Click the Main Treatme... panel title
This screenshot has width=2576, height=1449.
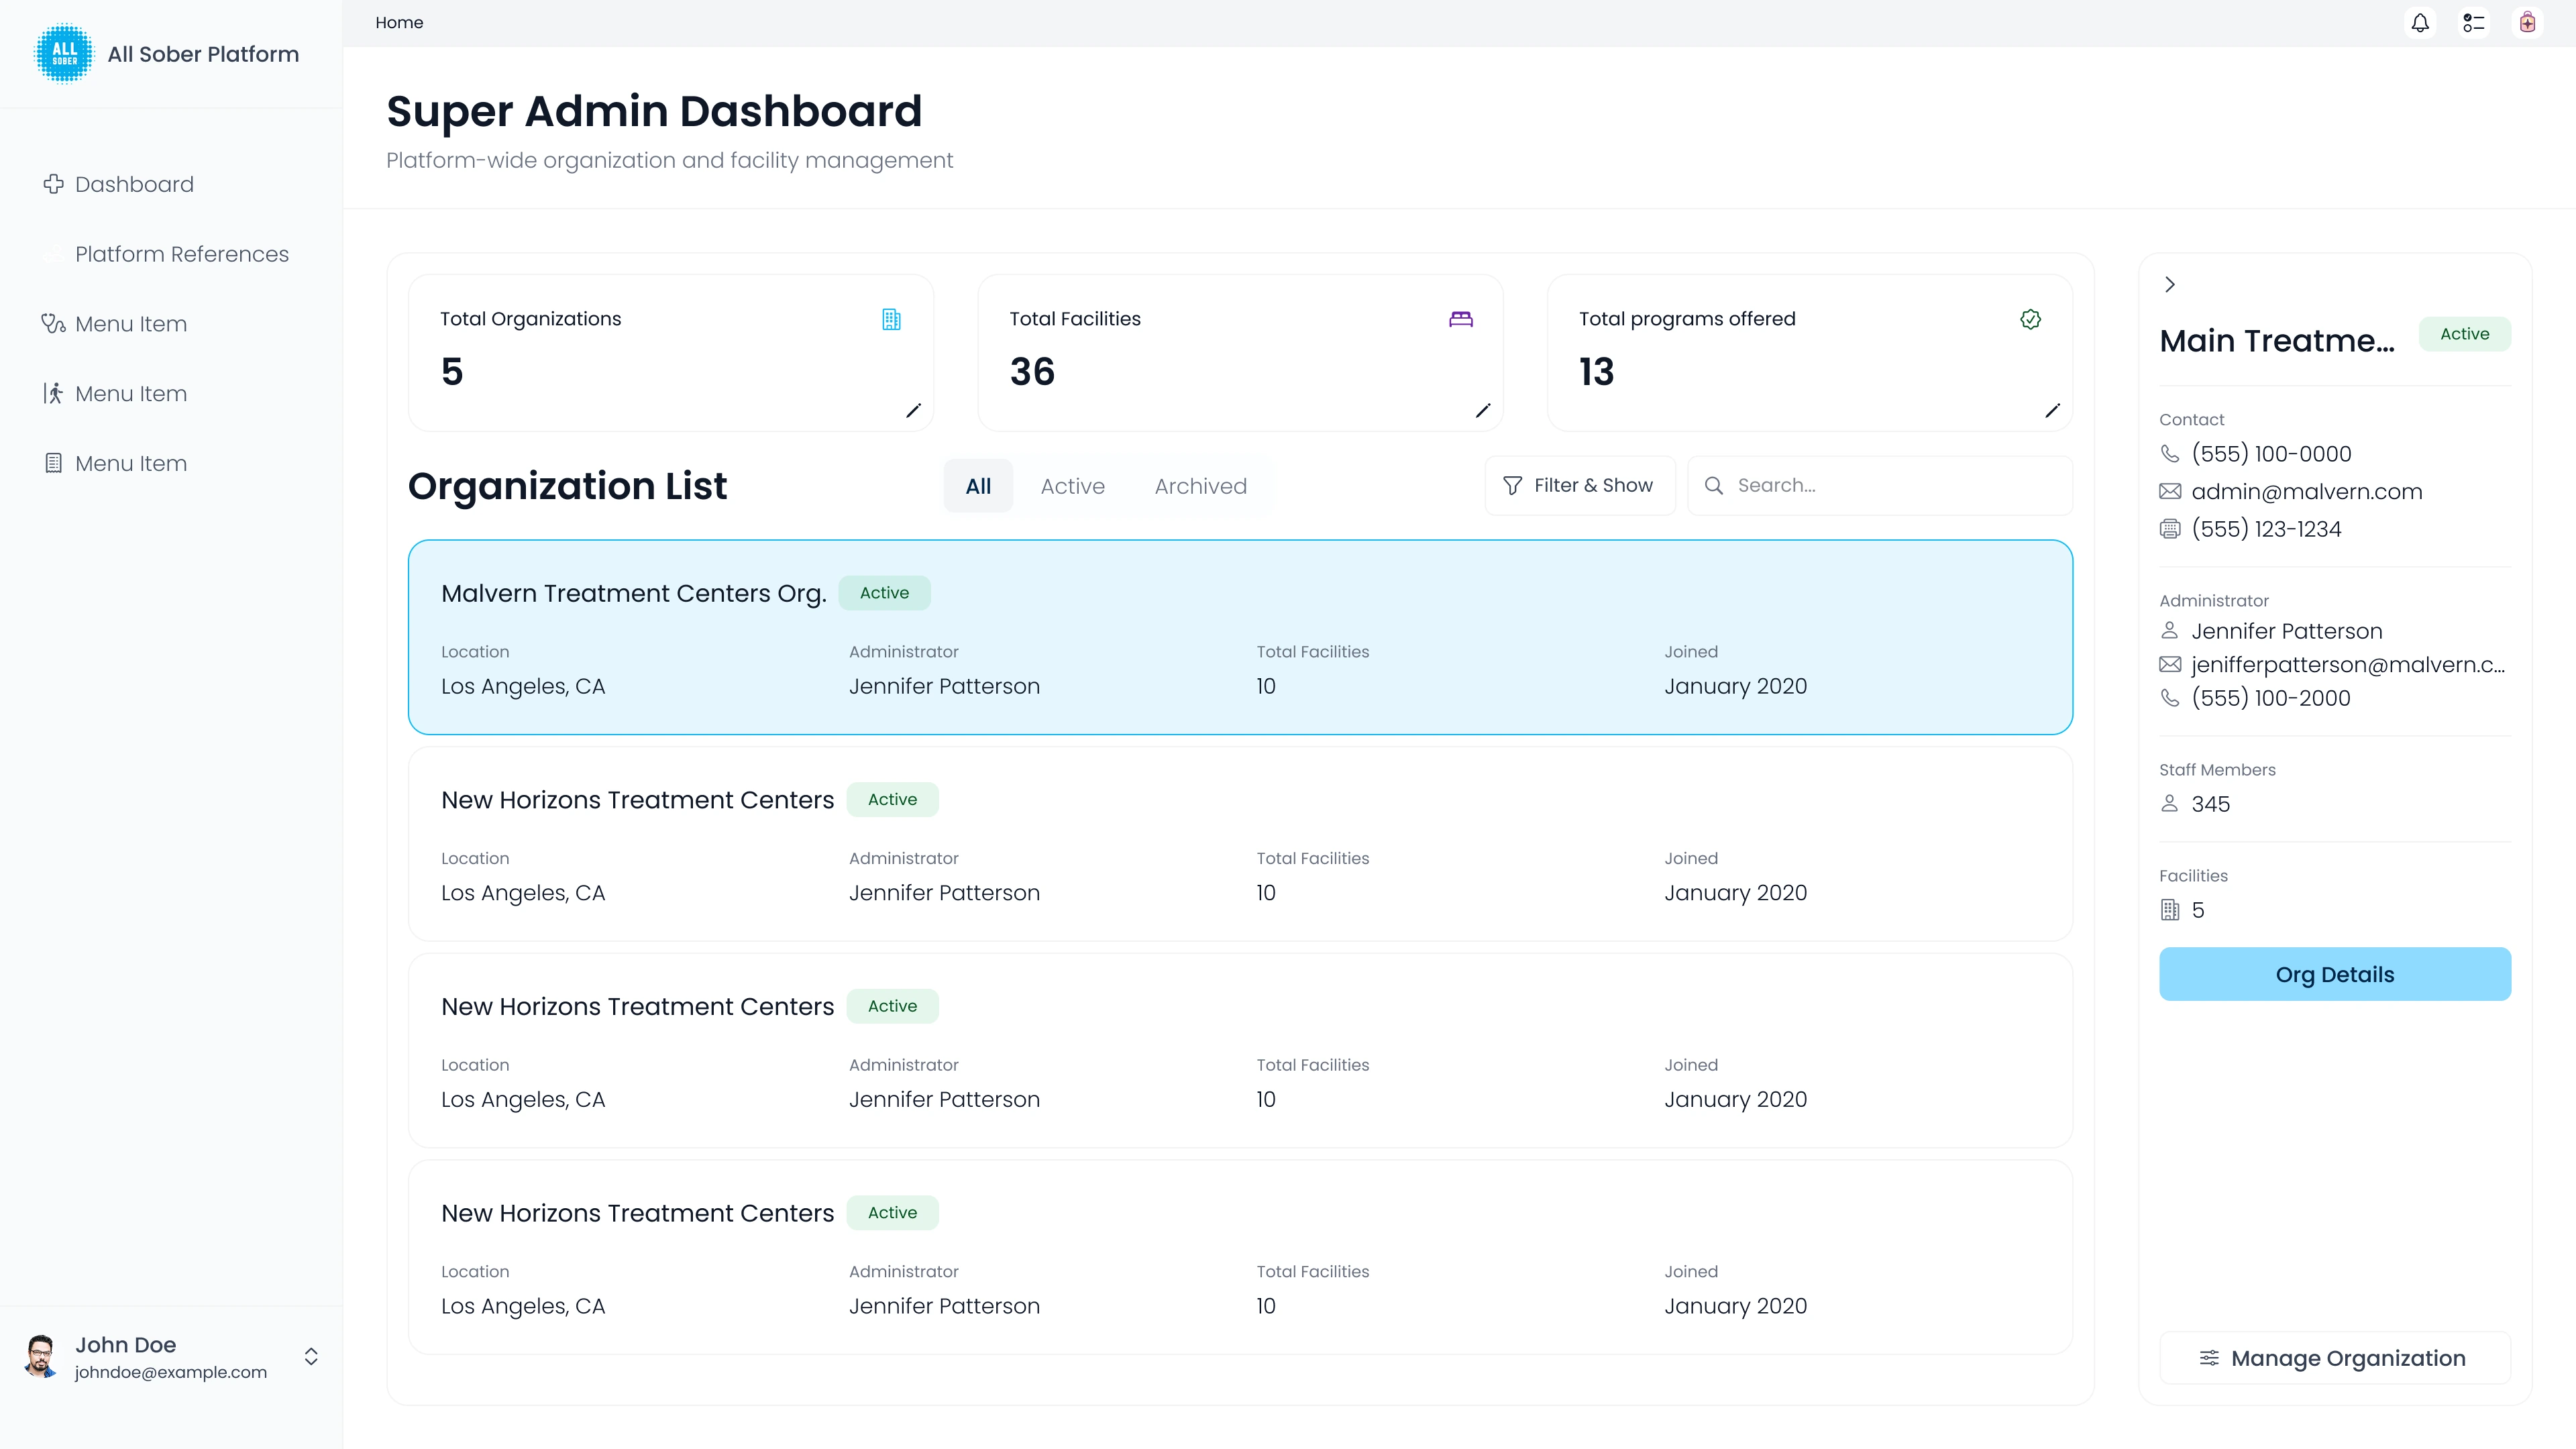point(2277,341)
